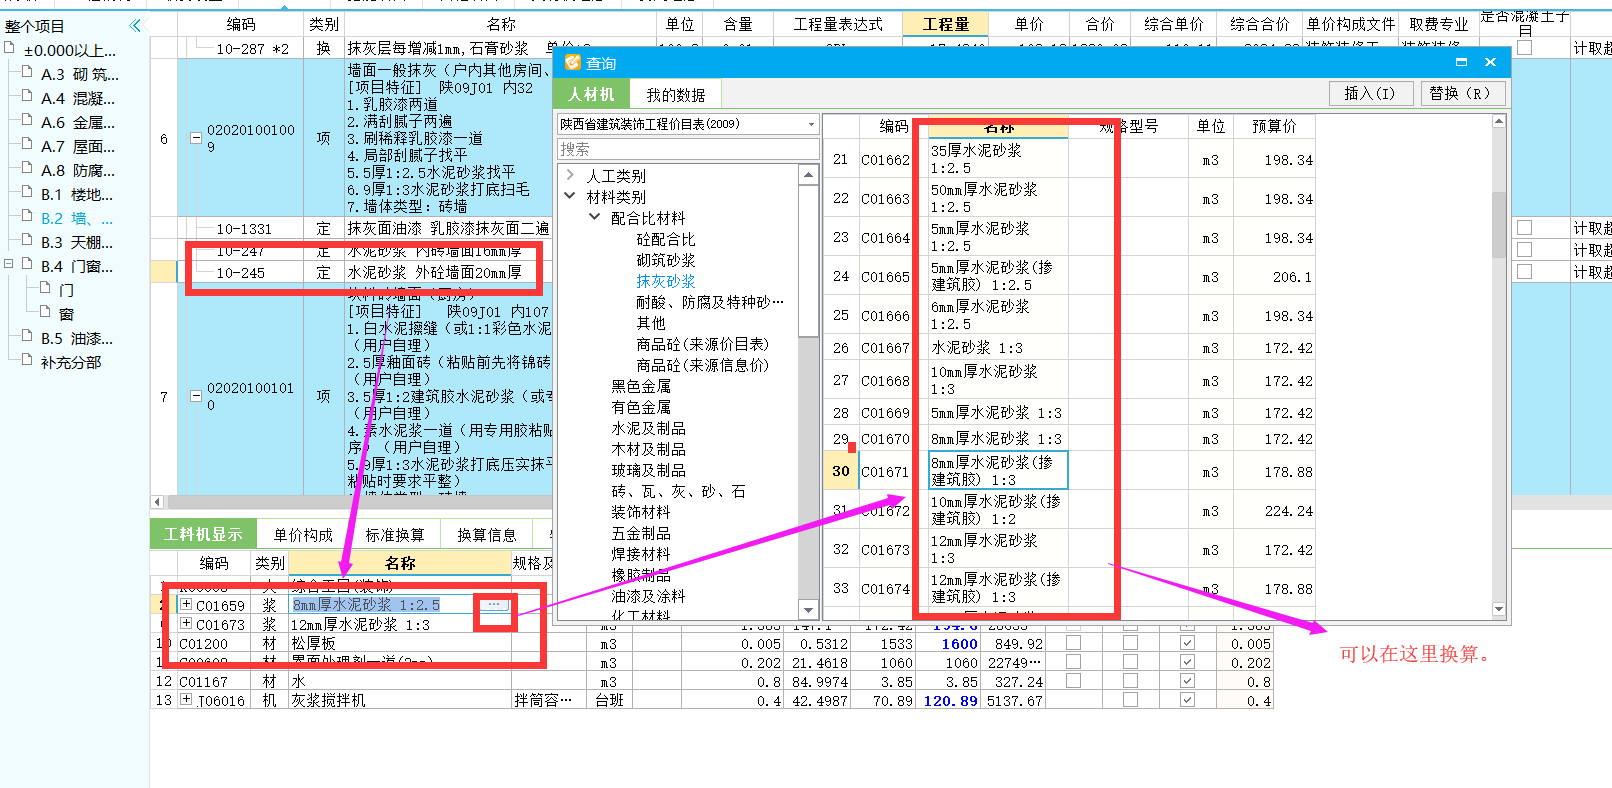This screenshot has height=788, width=1612.
Task: Toggle the checked box in 松厚板 row
Action: [x=1187, y=643]
